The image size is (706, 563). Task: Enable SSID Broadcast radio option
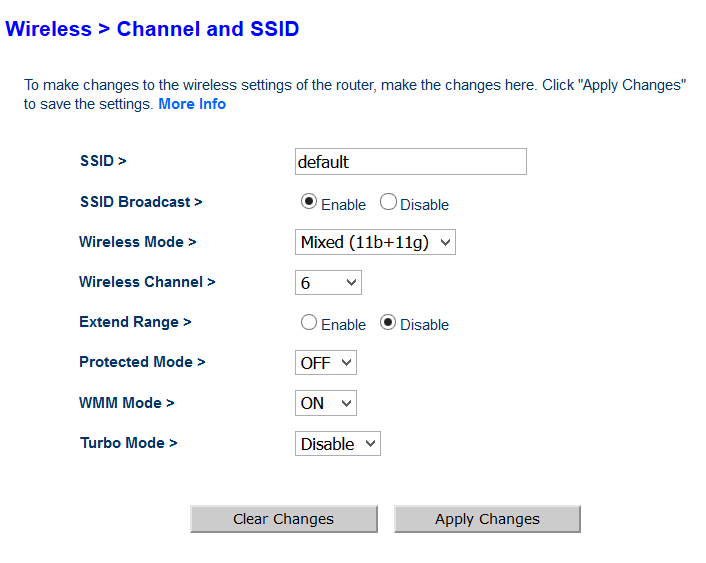pyautogui.click(x=309, y=202)
